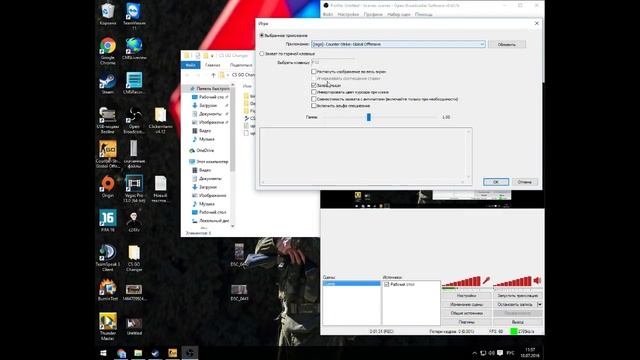This screenshot has width=640, height=360.
Task: Switch input language via 'РУС' indicator
Action: (510, 353)
